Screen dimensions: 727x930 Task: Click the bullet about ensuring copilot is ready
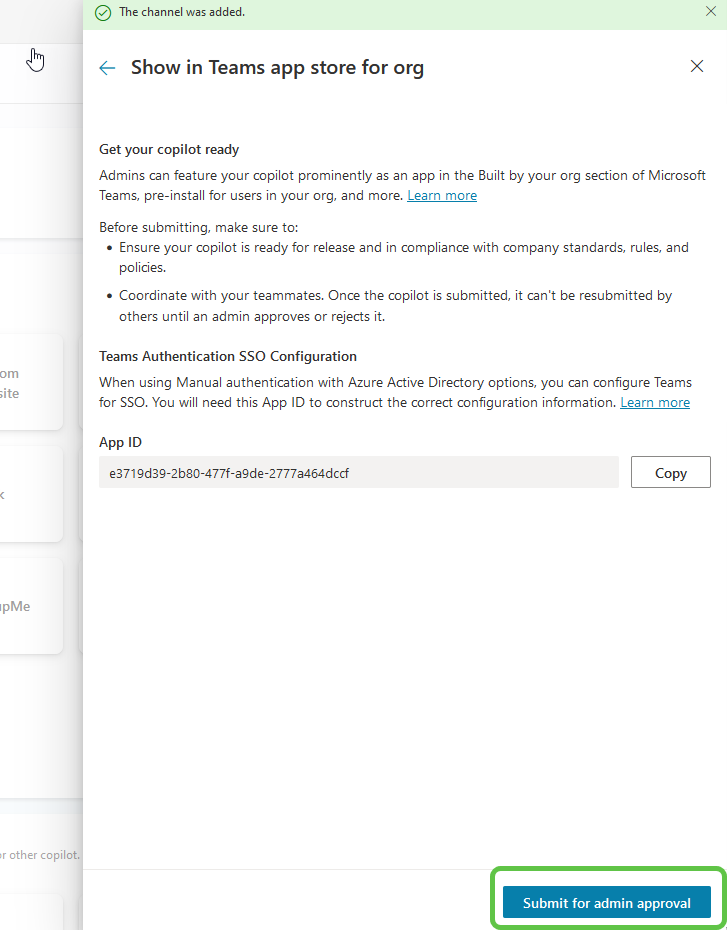403,257
